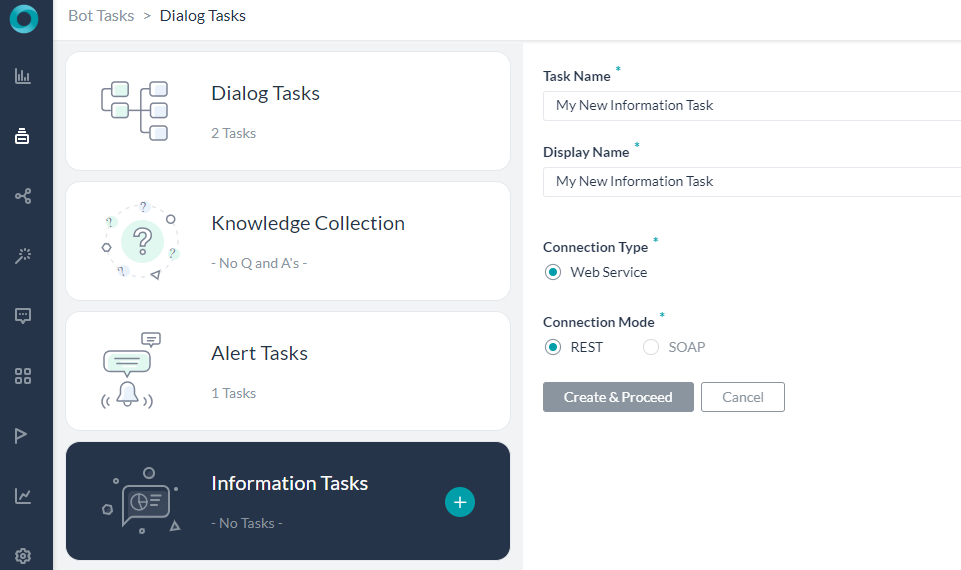Image resolution: width=961 pixels, height=570 pixels.
Task: Open the four-squares grid sidebar icon
Action: pos(23,376)
